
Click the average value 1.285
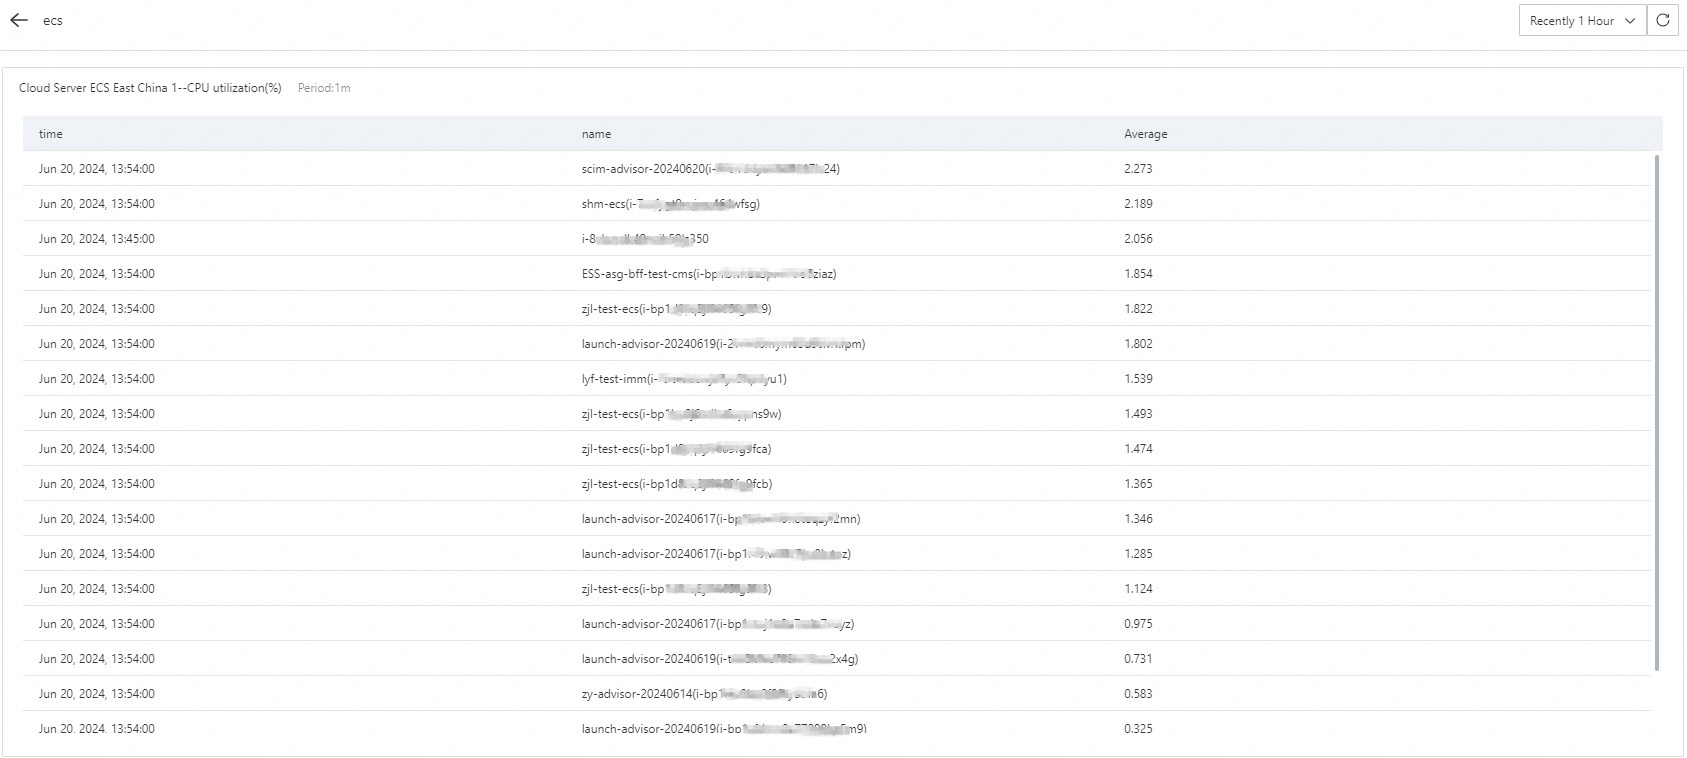[x=1138, y=554]
